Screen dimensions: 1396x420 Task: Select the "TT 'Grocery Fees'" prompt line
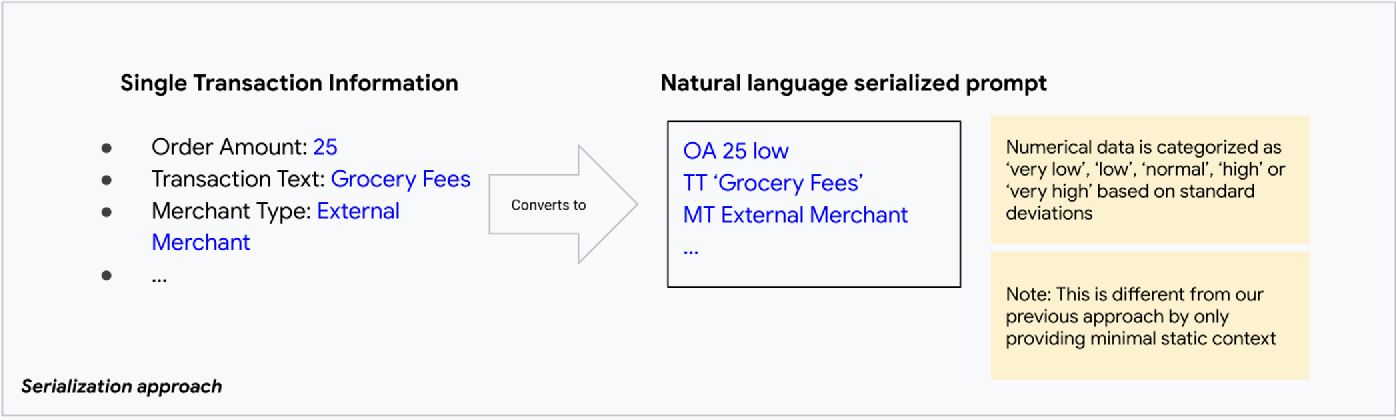[773, 183]
